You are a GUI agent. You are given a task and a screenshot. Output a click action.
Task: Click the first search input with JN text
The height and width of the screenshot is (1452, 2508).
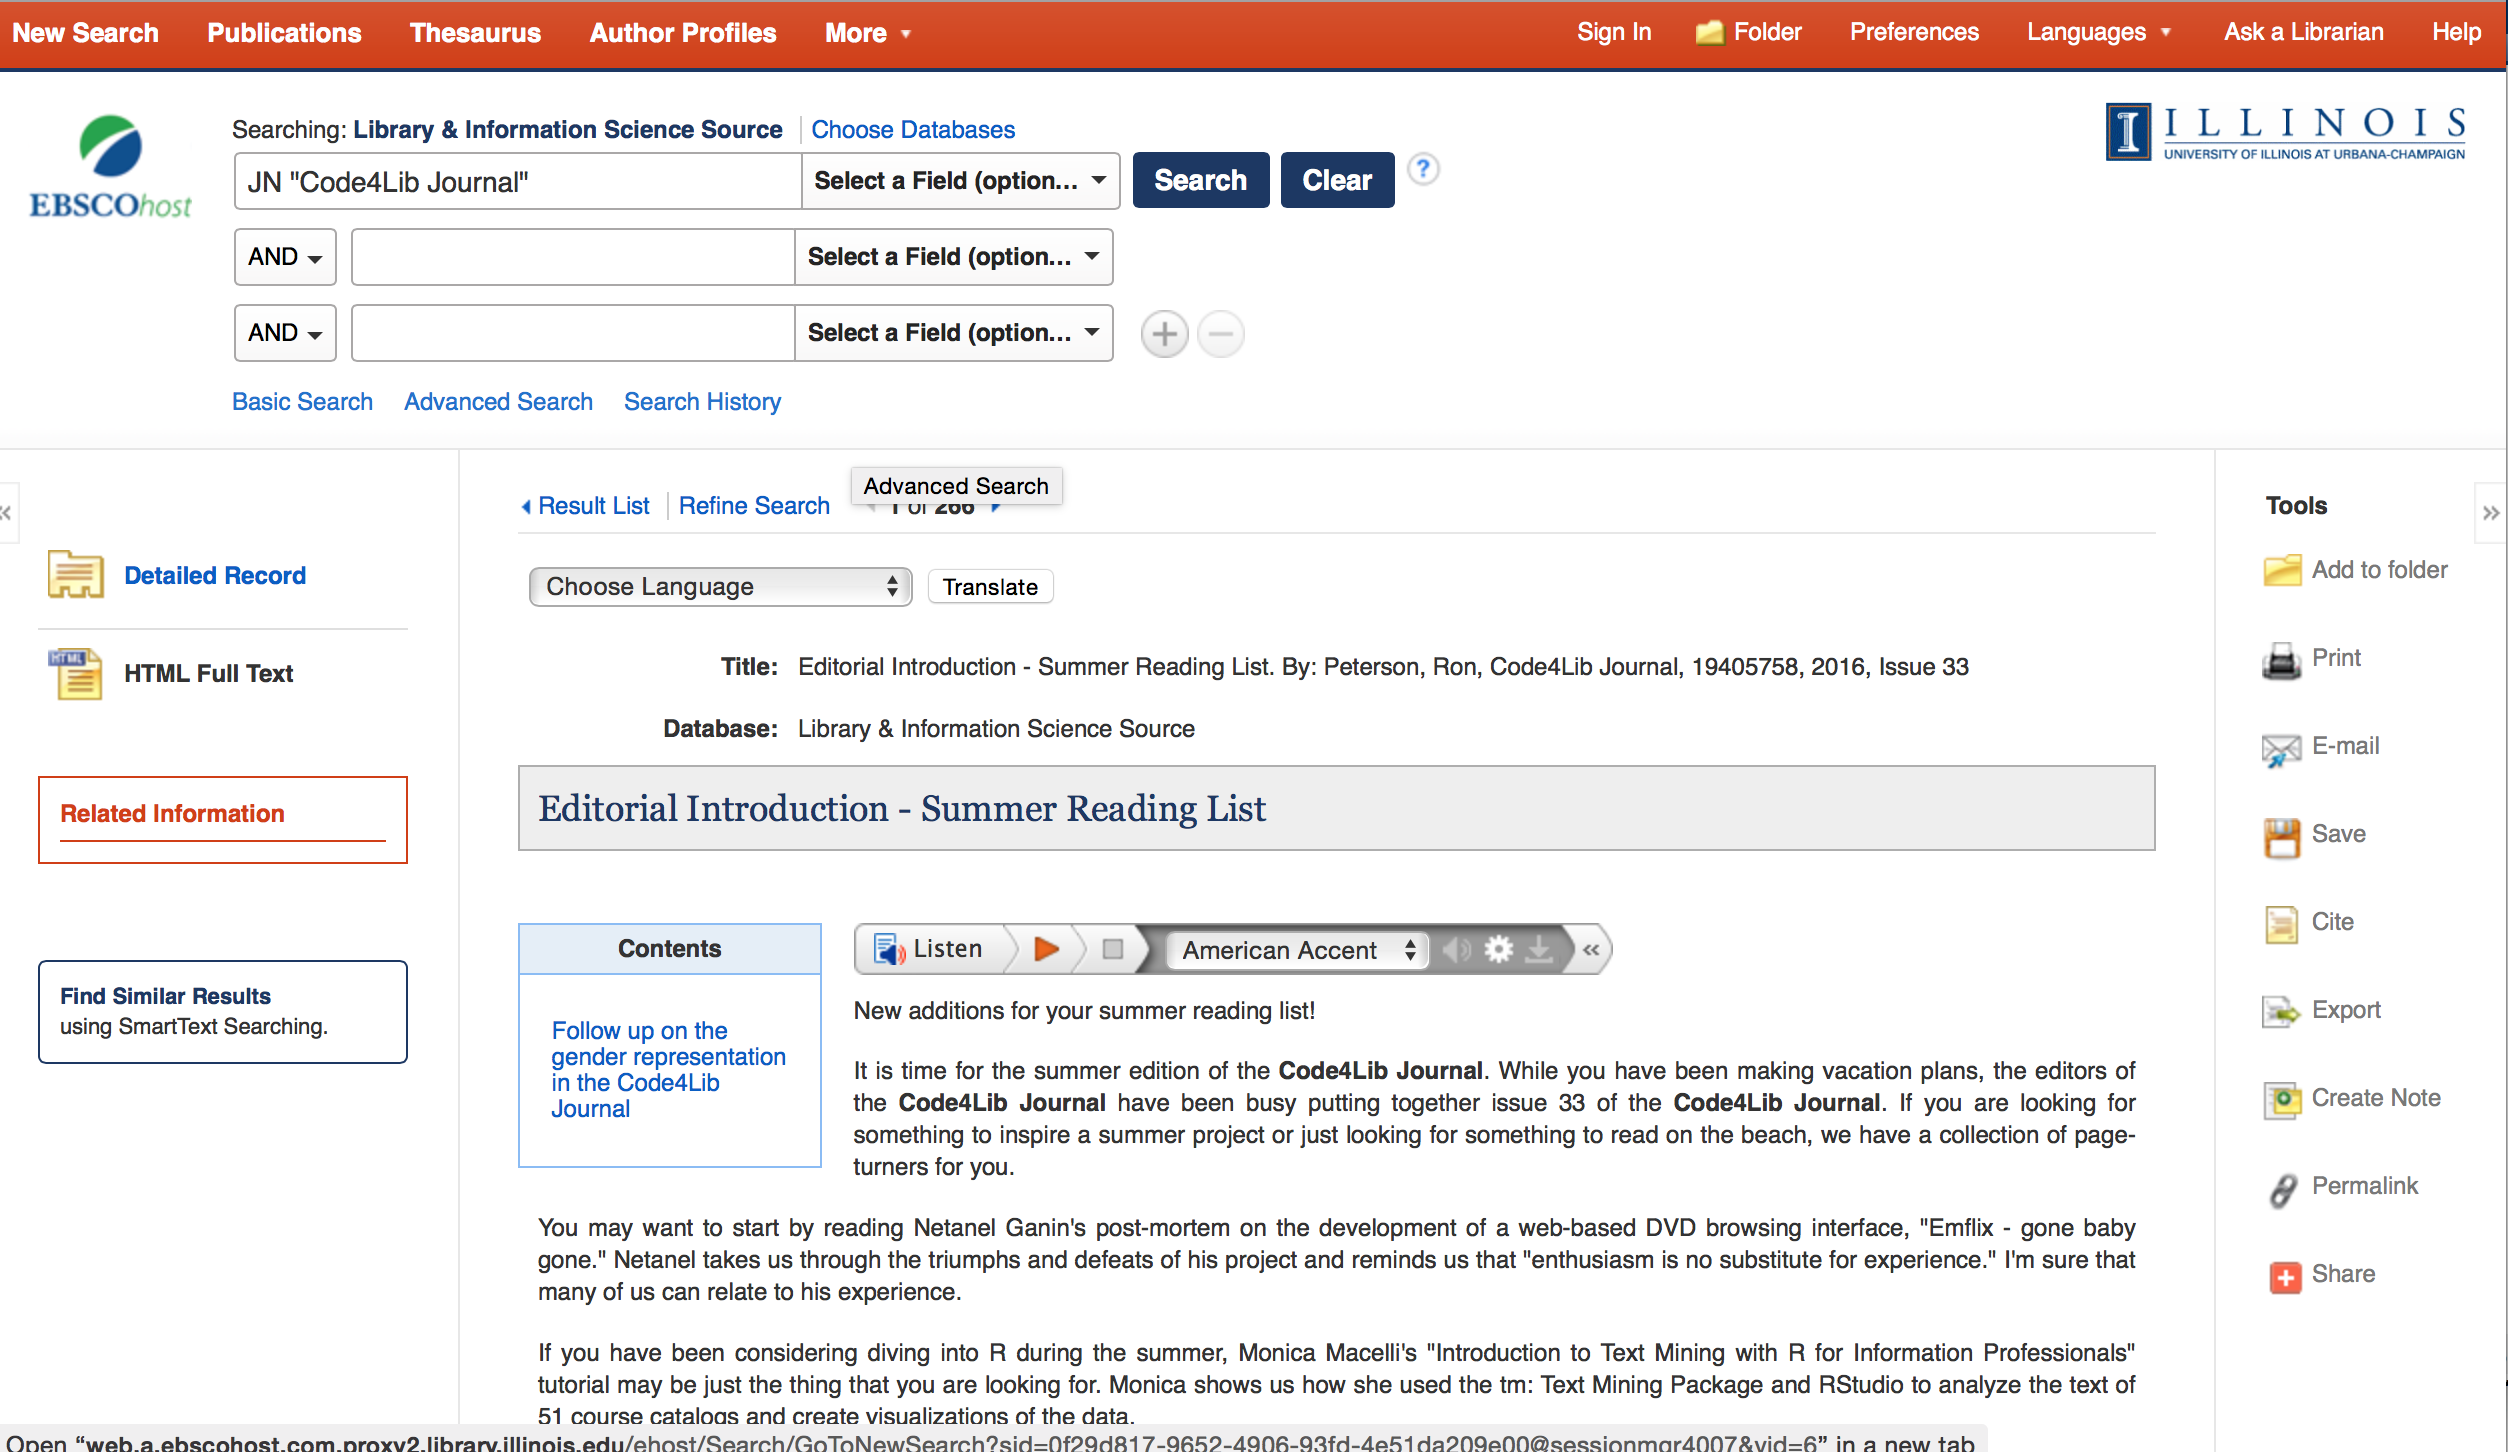tap(518, 181)
